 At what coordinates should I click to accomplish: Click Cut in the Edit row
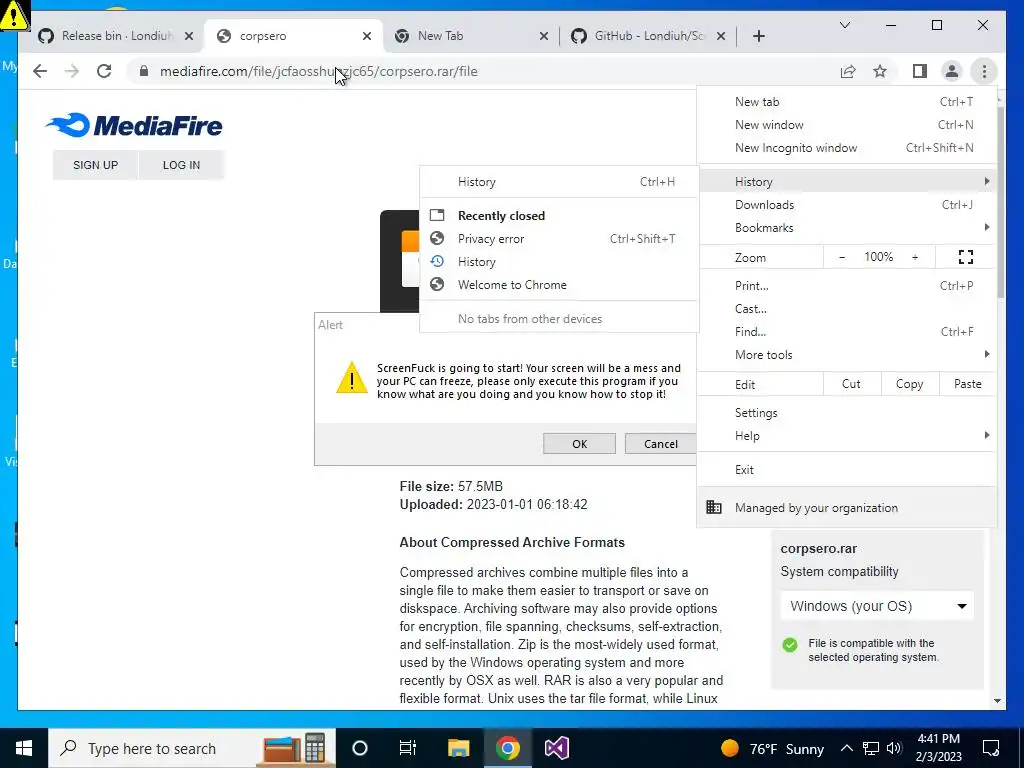852,384
